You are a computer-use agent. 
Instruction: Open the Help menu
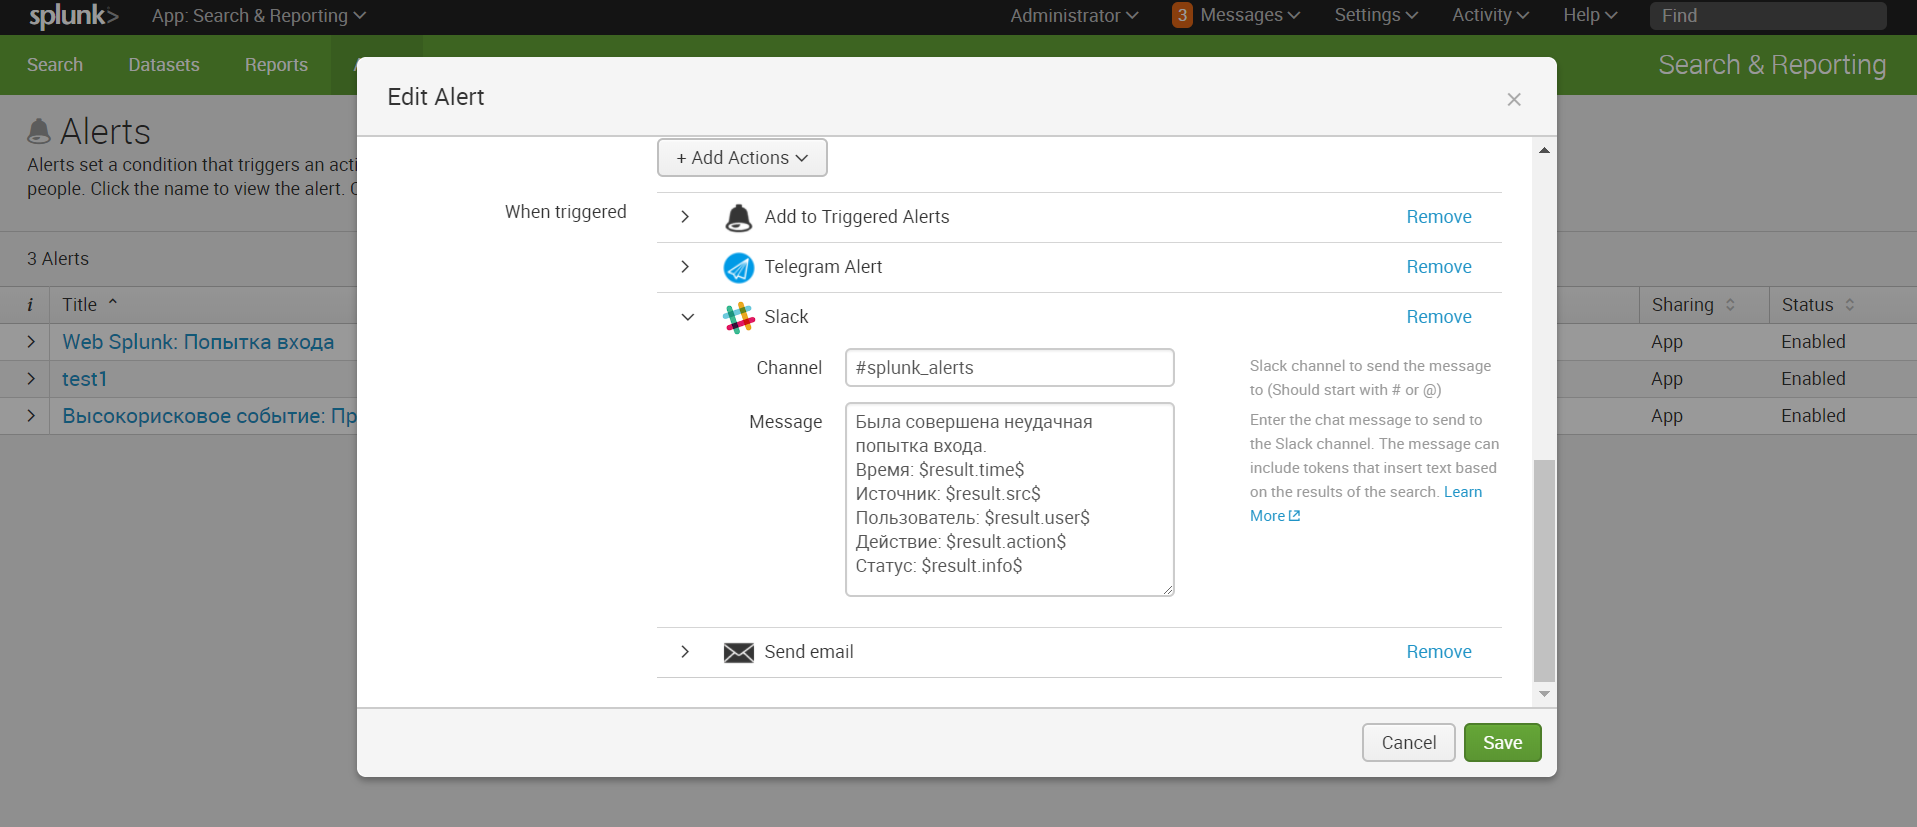pos(1590,15)
